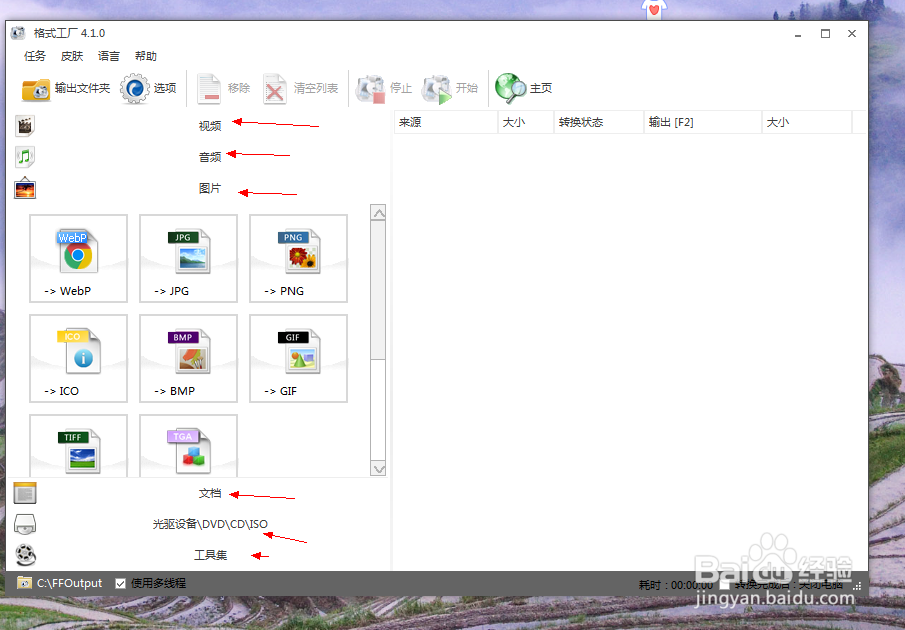The height and width of the screenshot is (630, 905).
Task: Click the C:\FFOutput path link
Action: pyautogui.click(x=69, y=583)
